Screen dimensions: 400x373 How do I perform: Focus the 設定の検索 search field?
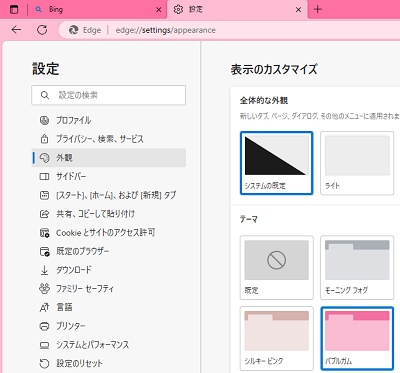tap(109, 95)
